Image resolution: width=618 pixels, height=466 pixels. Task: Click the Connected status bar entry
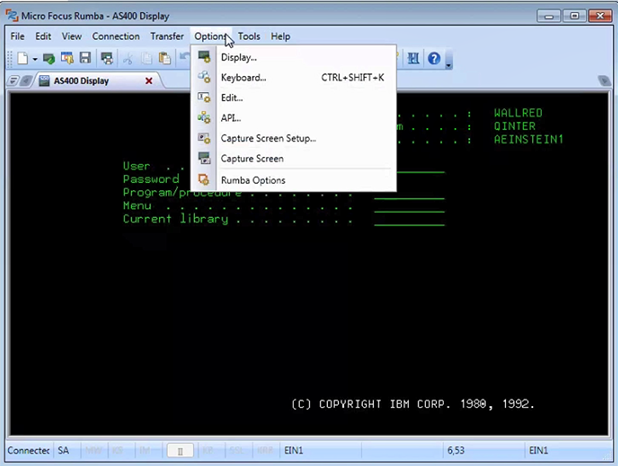tap(28, 450)
